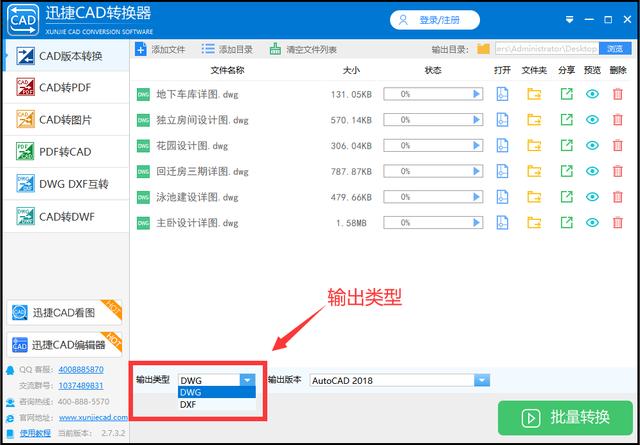
Task: Preview 回迁房三期详图.dwg with eye icon
Action: 592,171
